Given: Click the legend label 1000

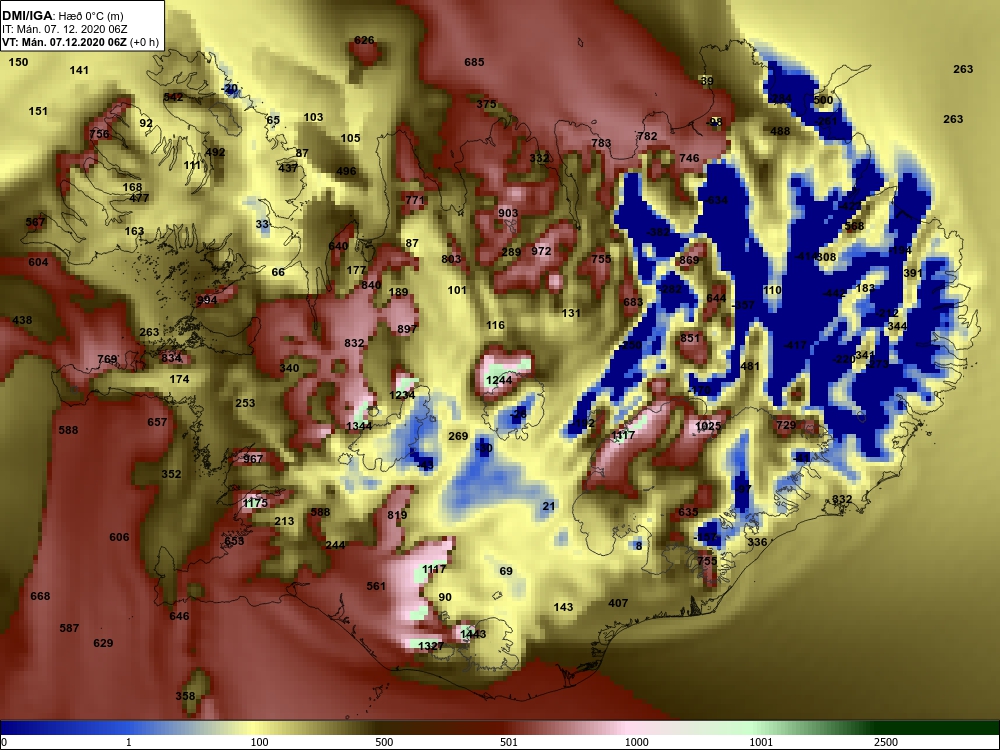Looking at the screenshot, I should tap(636, 742).
